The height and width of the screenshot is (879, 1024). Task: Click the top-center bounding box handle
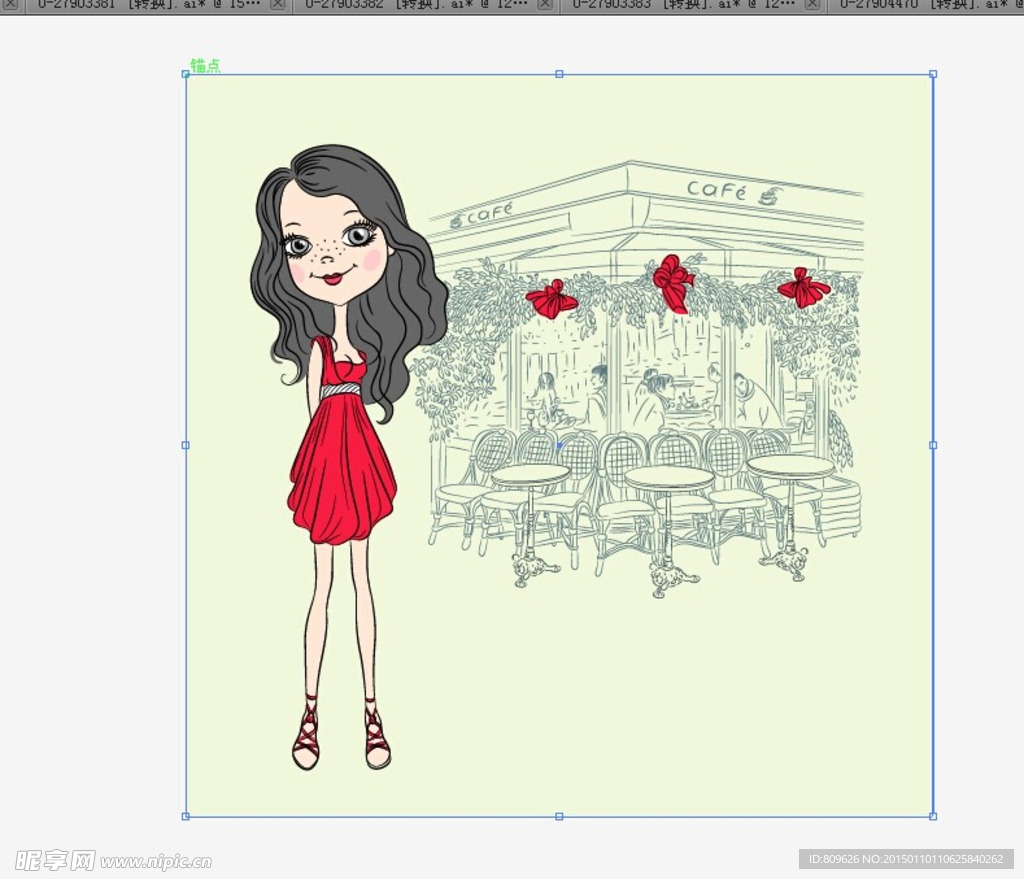tap(559, 74)
